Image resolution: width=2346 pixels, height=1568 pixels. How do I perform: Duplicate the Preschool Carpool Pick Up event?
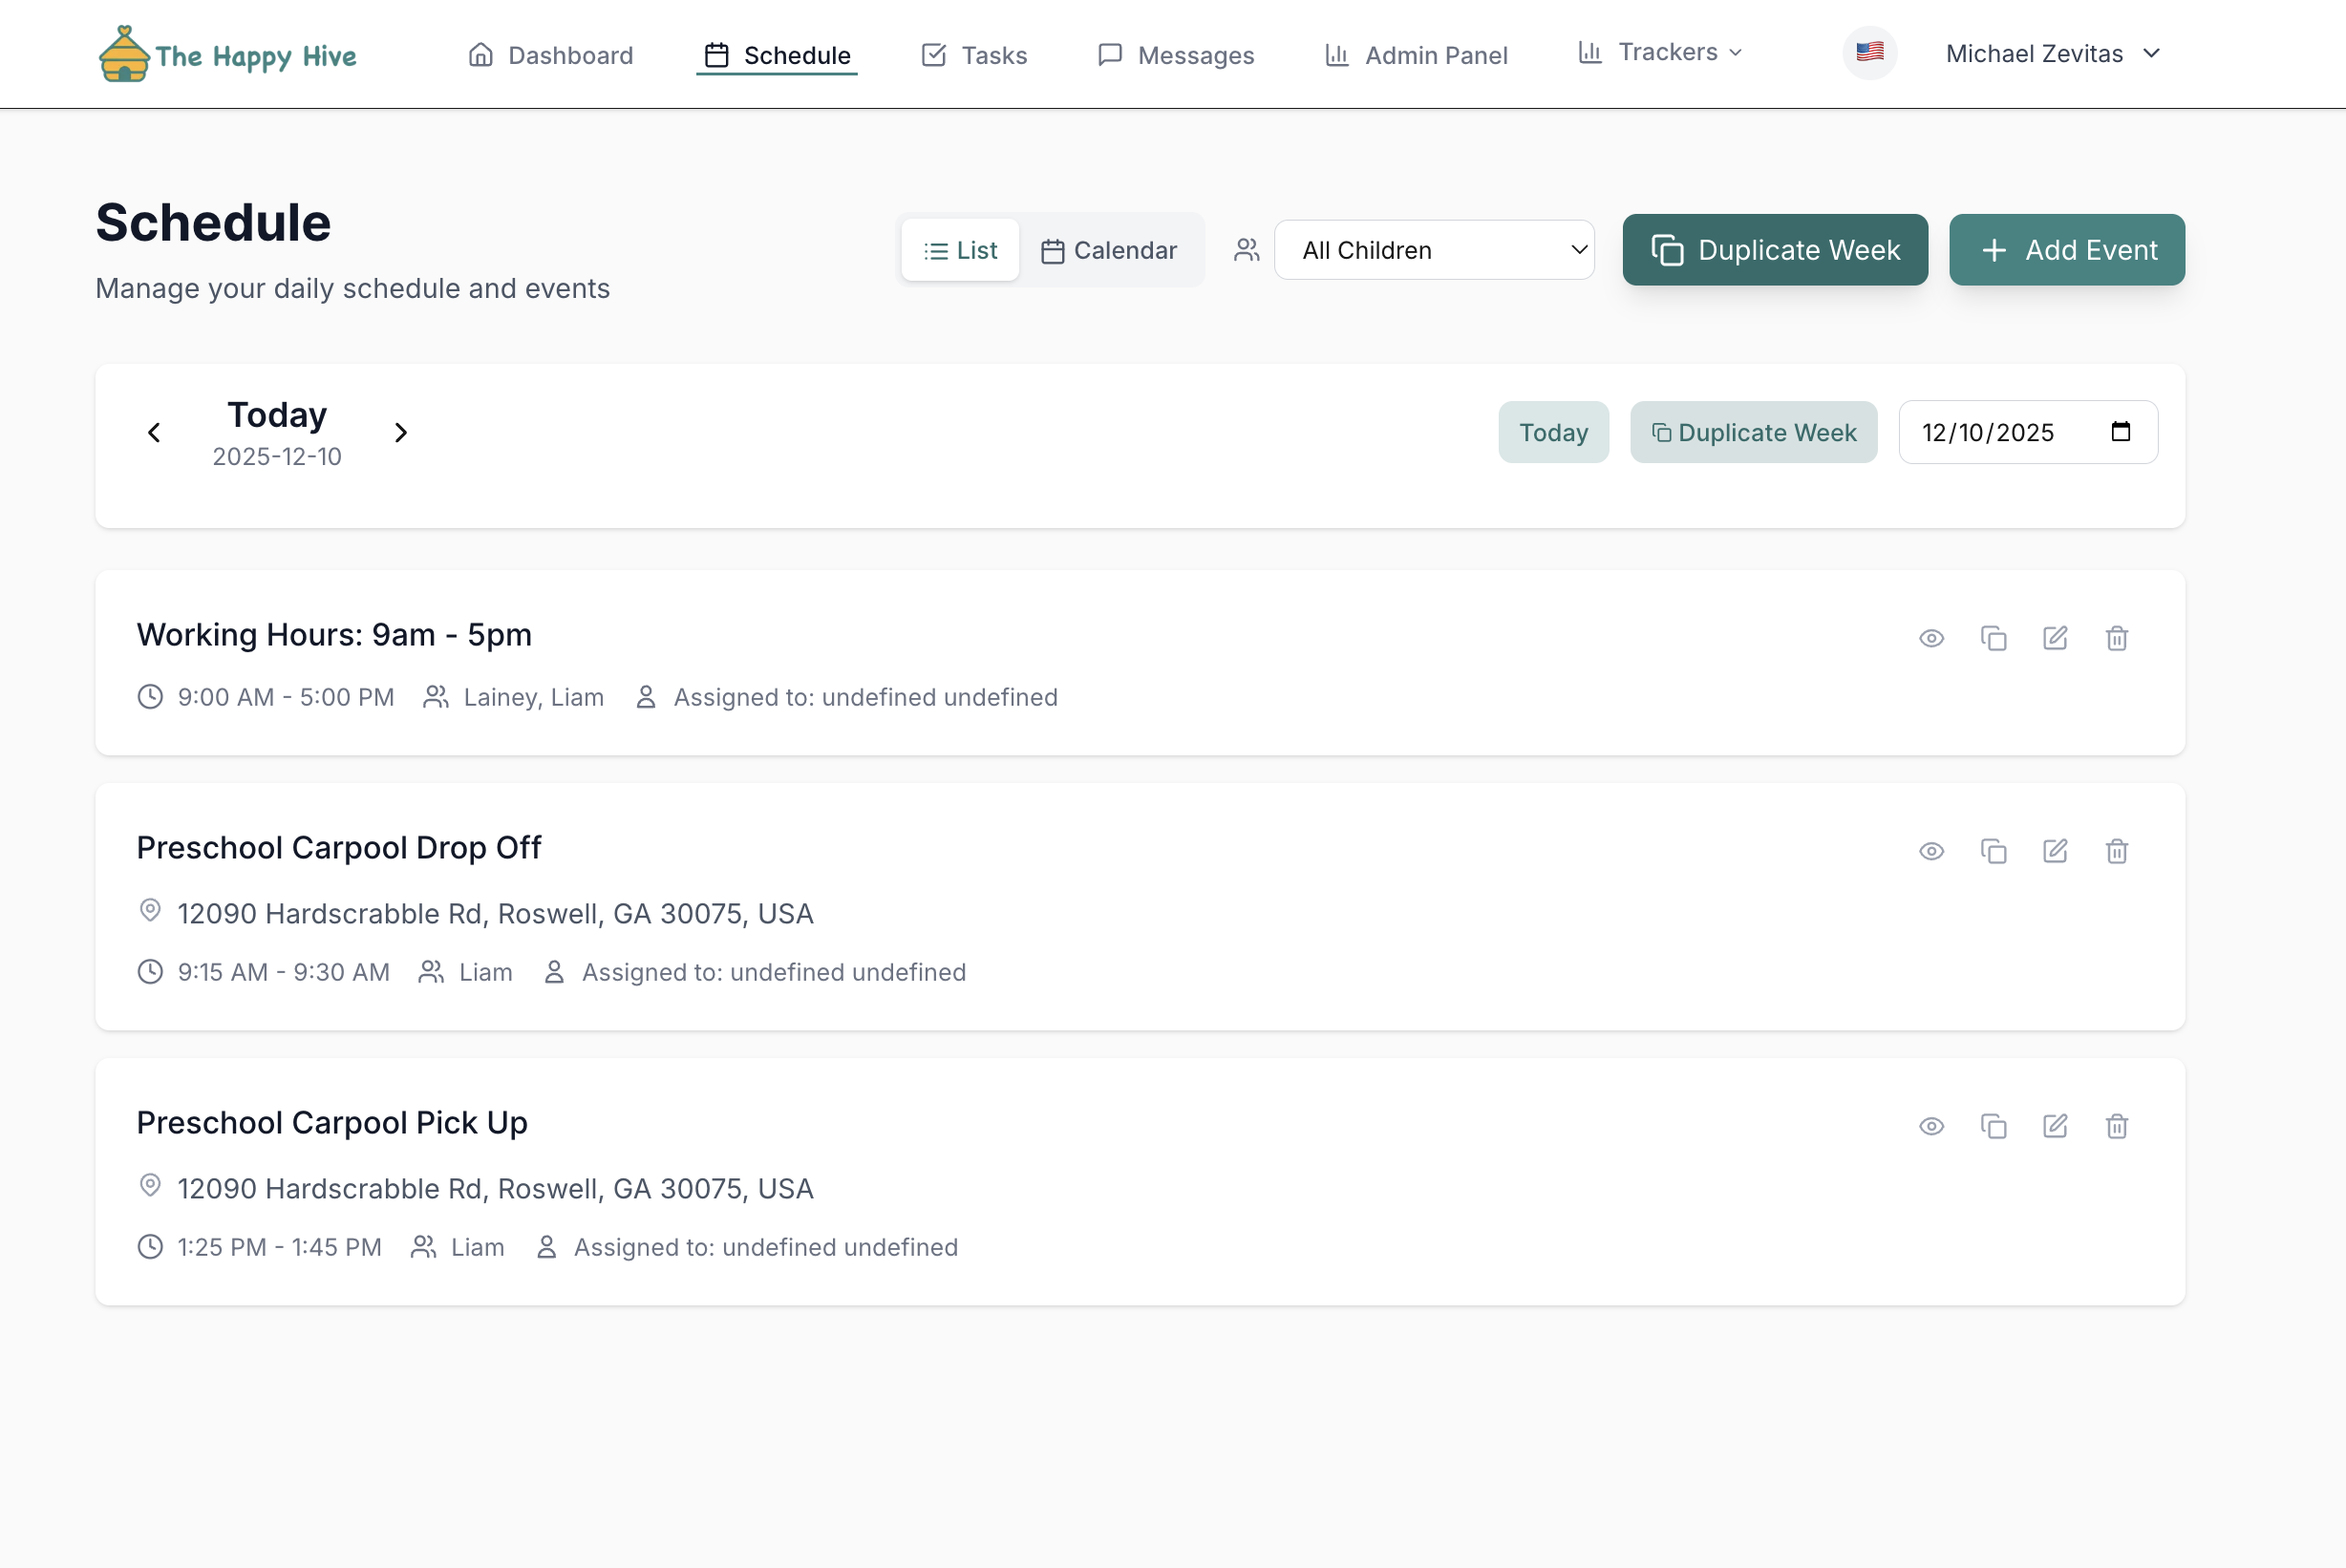(x=1993, y=1126)
